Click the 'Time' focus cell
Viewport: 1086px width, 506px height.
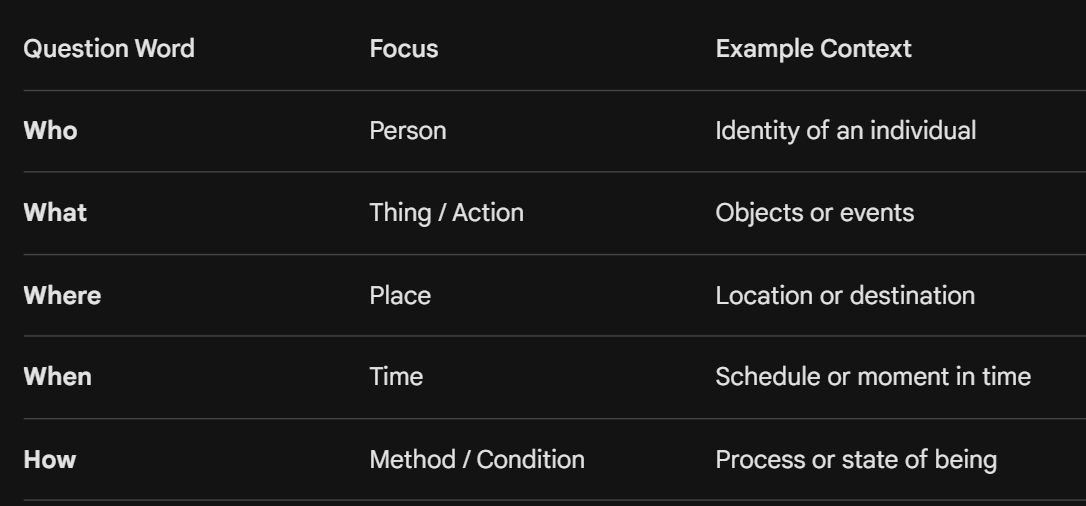[395, 377]
